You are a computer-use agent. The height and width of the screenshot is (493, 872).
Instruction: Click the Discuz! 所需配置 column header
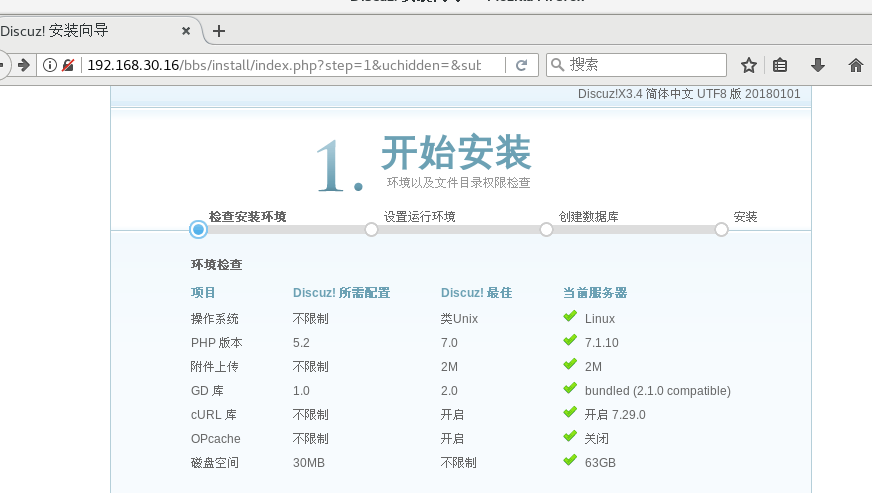341,293
